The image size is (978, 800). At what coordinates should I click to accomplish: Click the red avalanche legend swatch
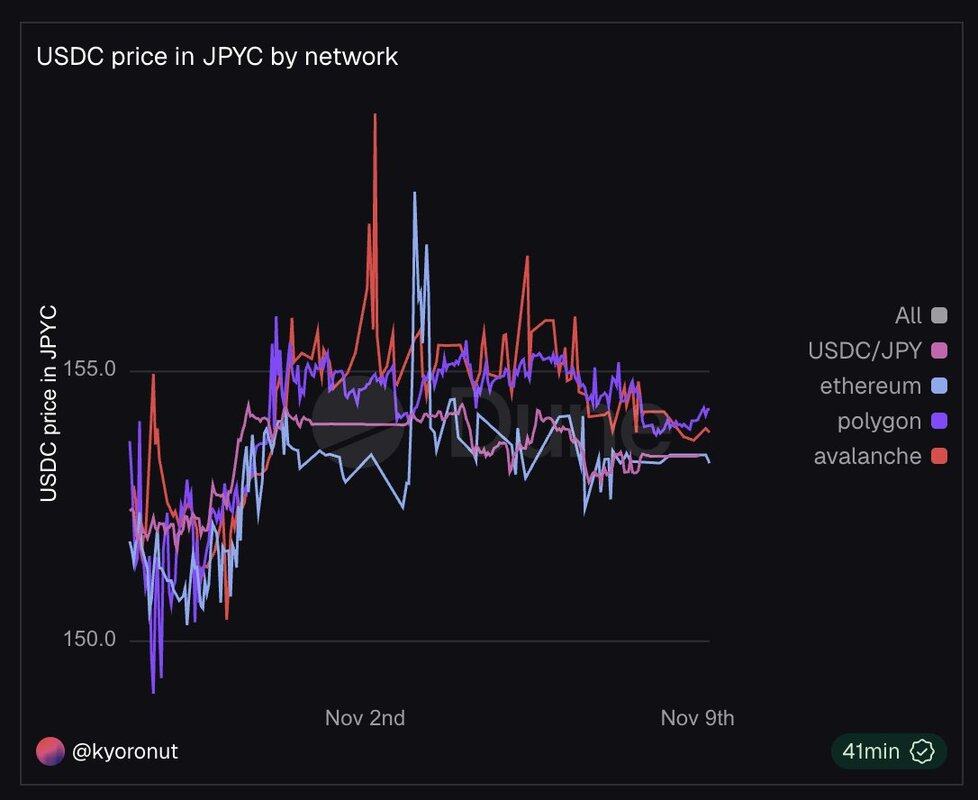938,456
